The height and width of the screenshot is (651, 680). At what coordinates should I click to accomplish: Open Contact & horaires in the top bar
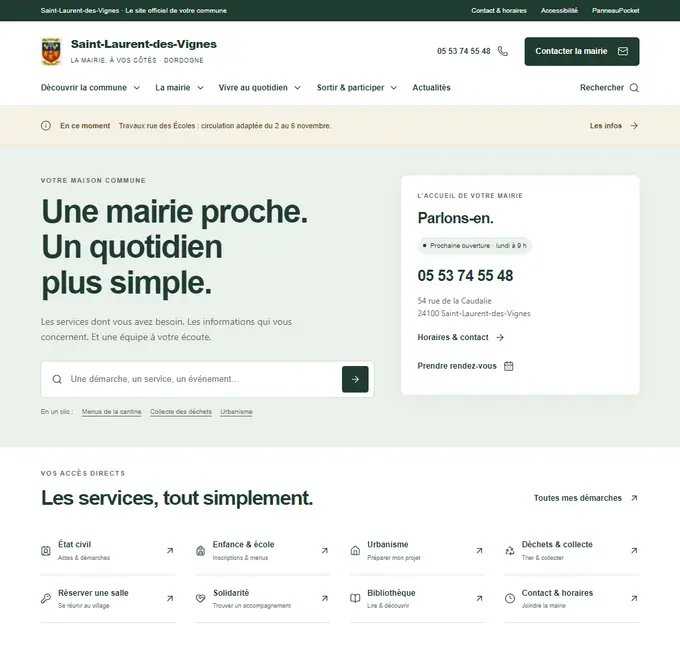click(499, 10)
